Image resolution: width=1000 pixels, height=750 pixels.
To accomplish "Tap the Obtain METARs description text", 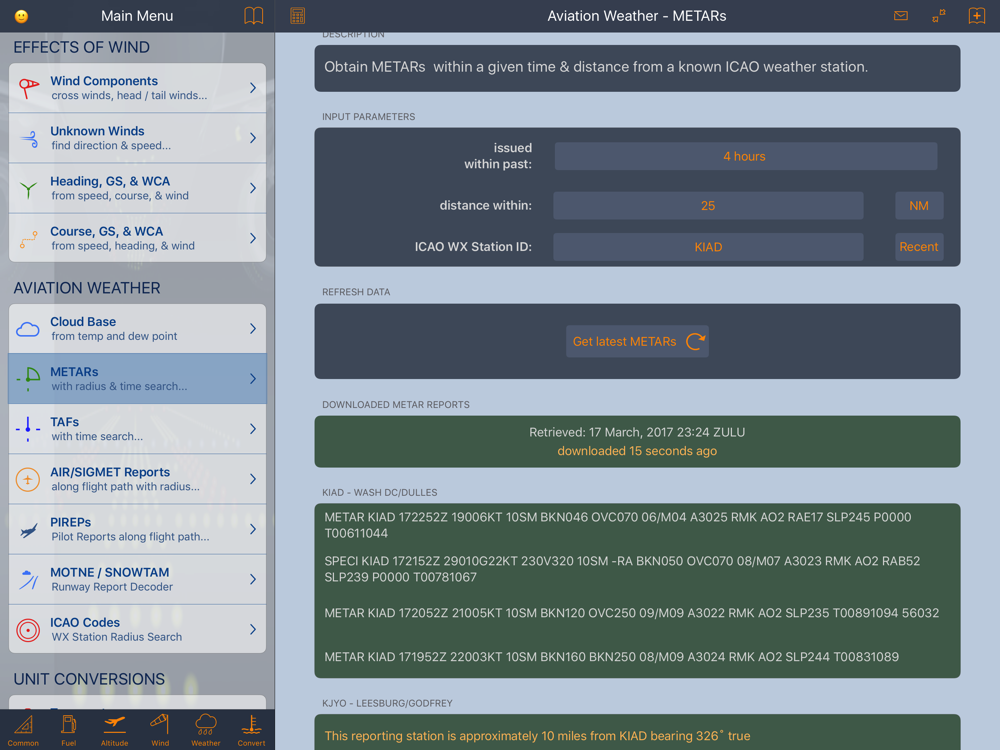I will (x=596, y=67).
